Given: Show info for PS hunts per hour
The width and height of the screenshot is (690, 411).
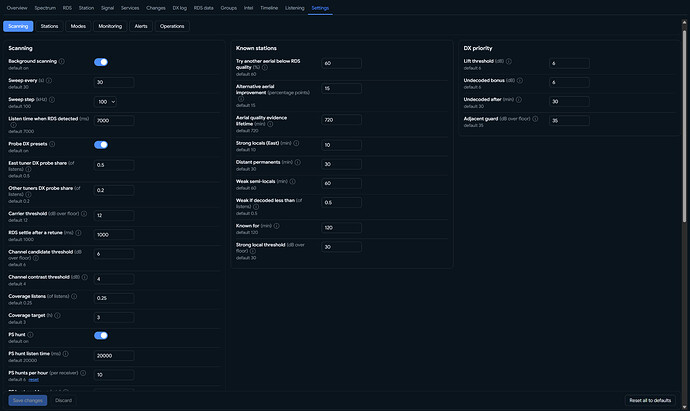Looking at the screenshot, I should (83, 373).
